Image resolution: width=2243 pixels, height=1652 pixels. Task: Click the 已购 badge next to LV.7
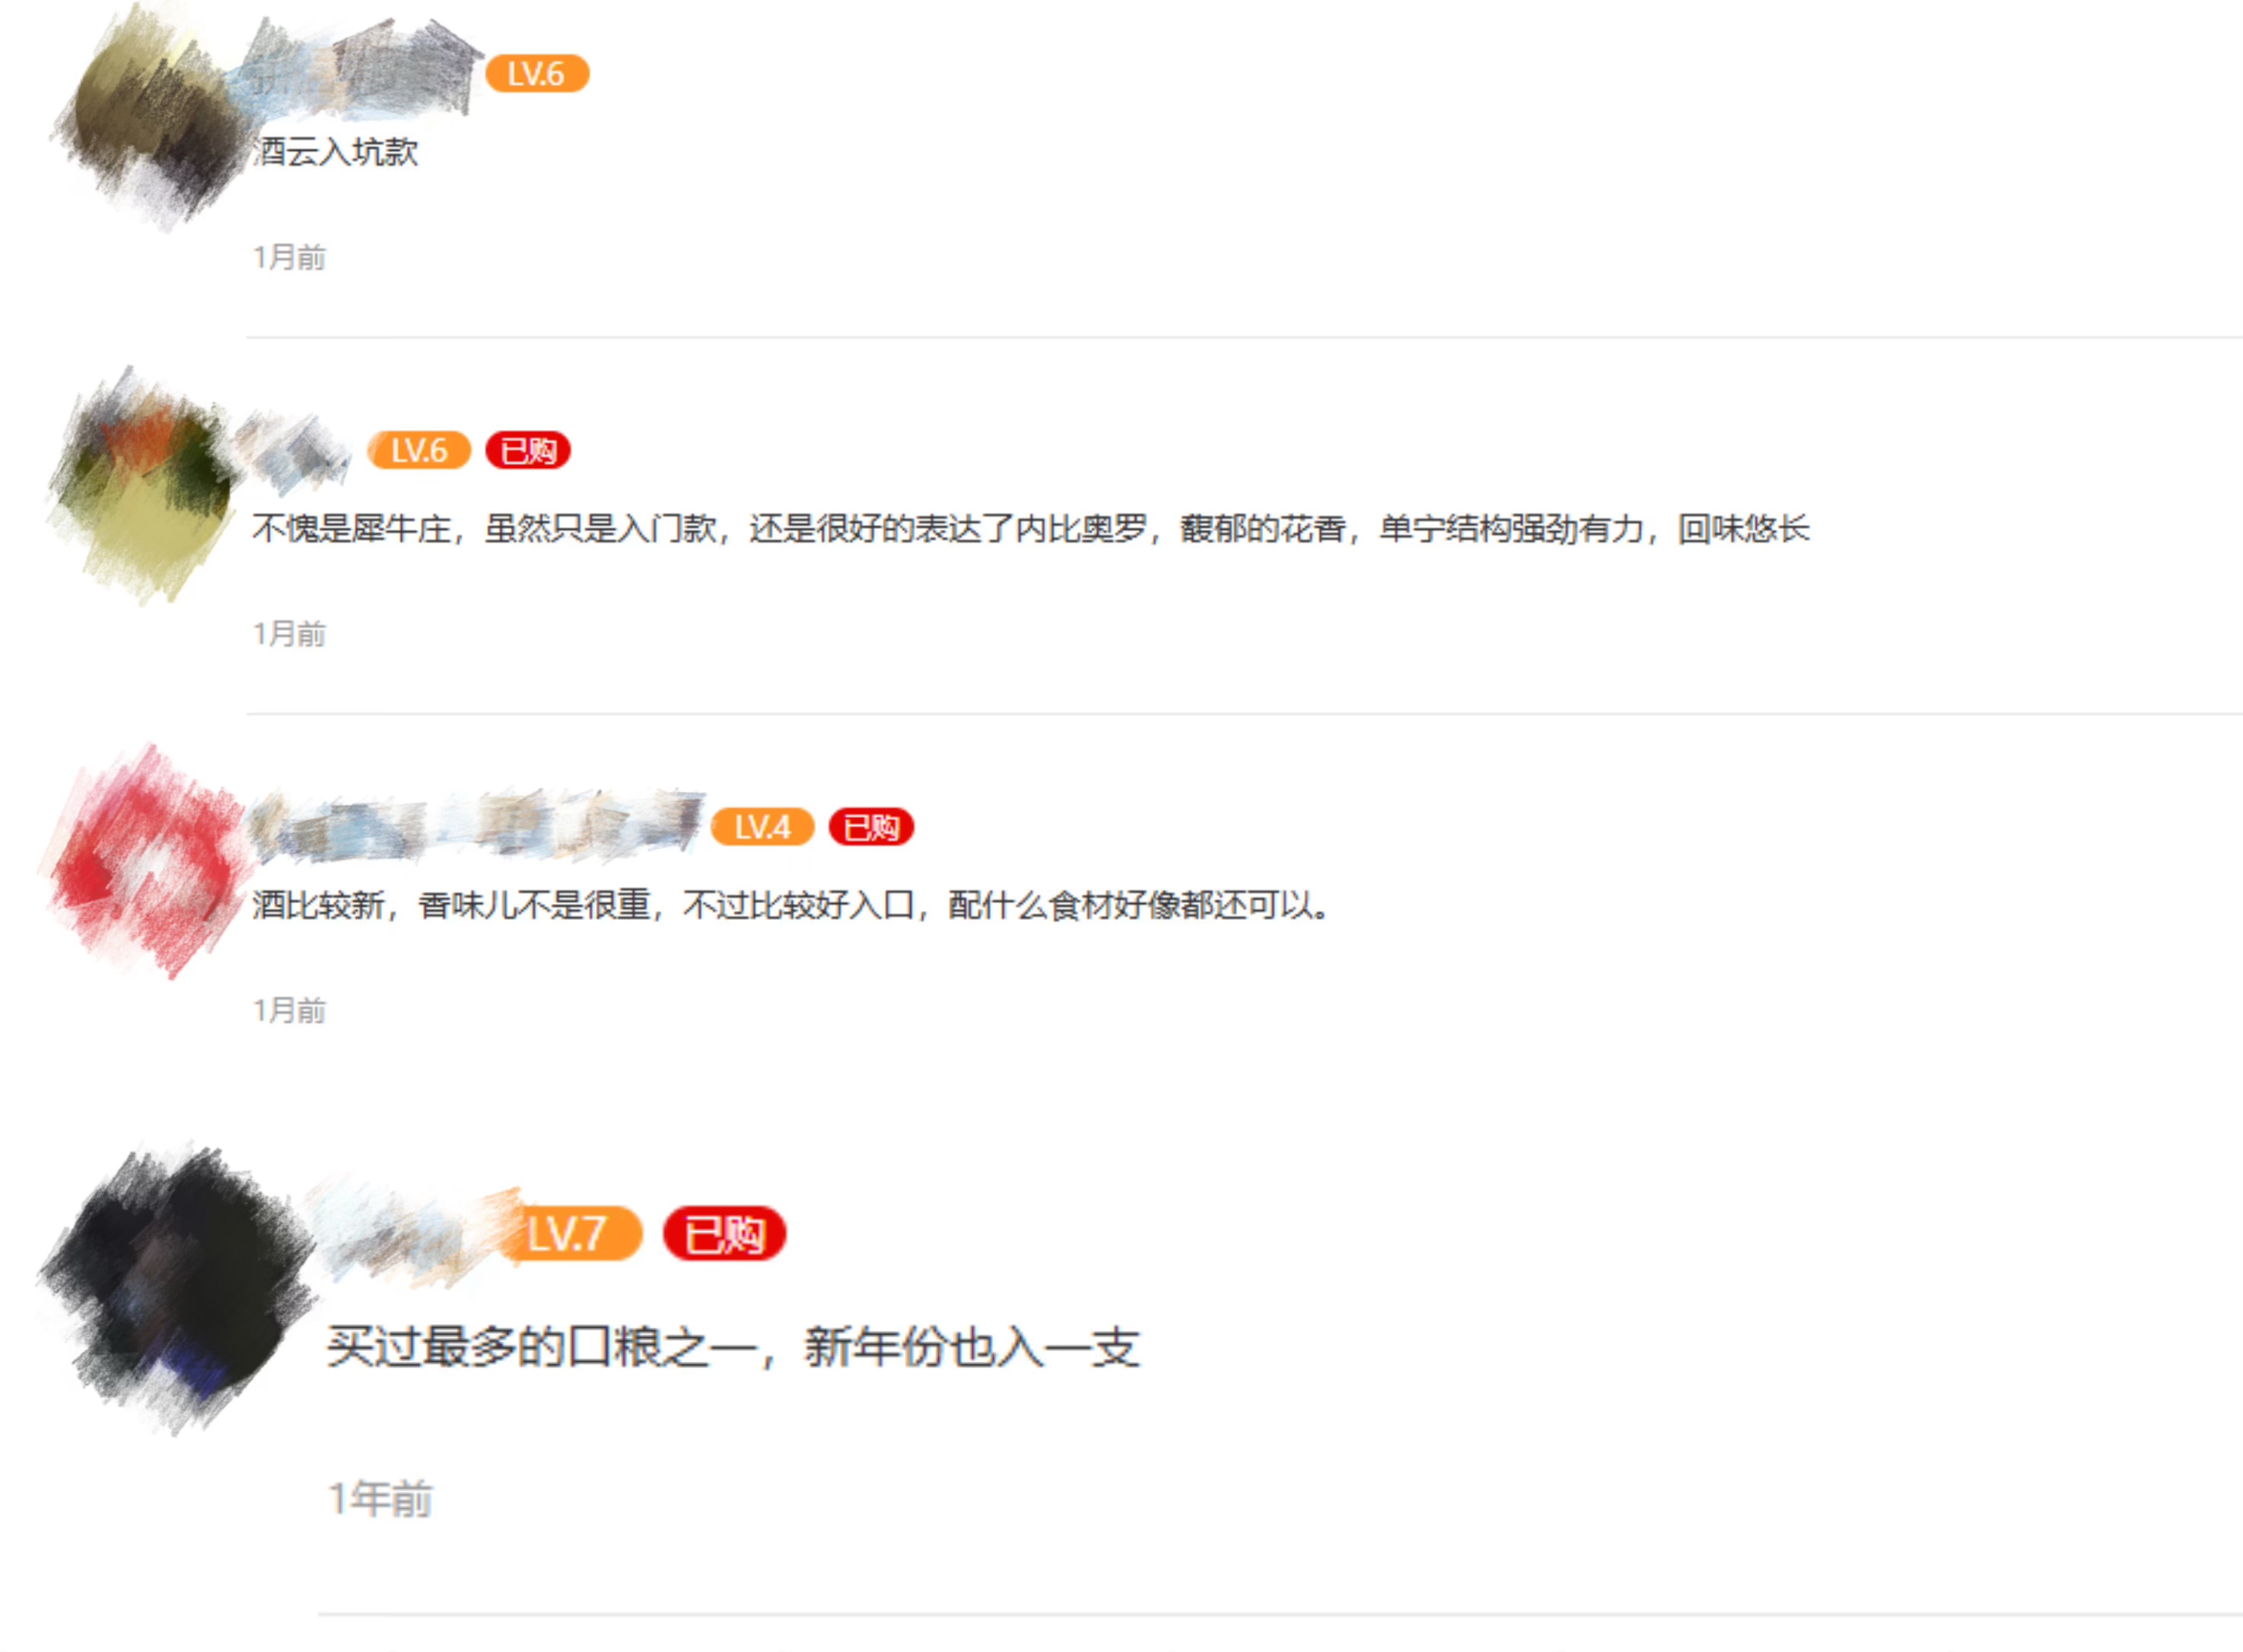(x=725, y=1234)
